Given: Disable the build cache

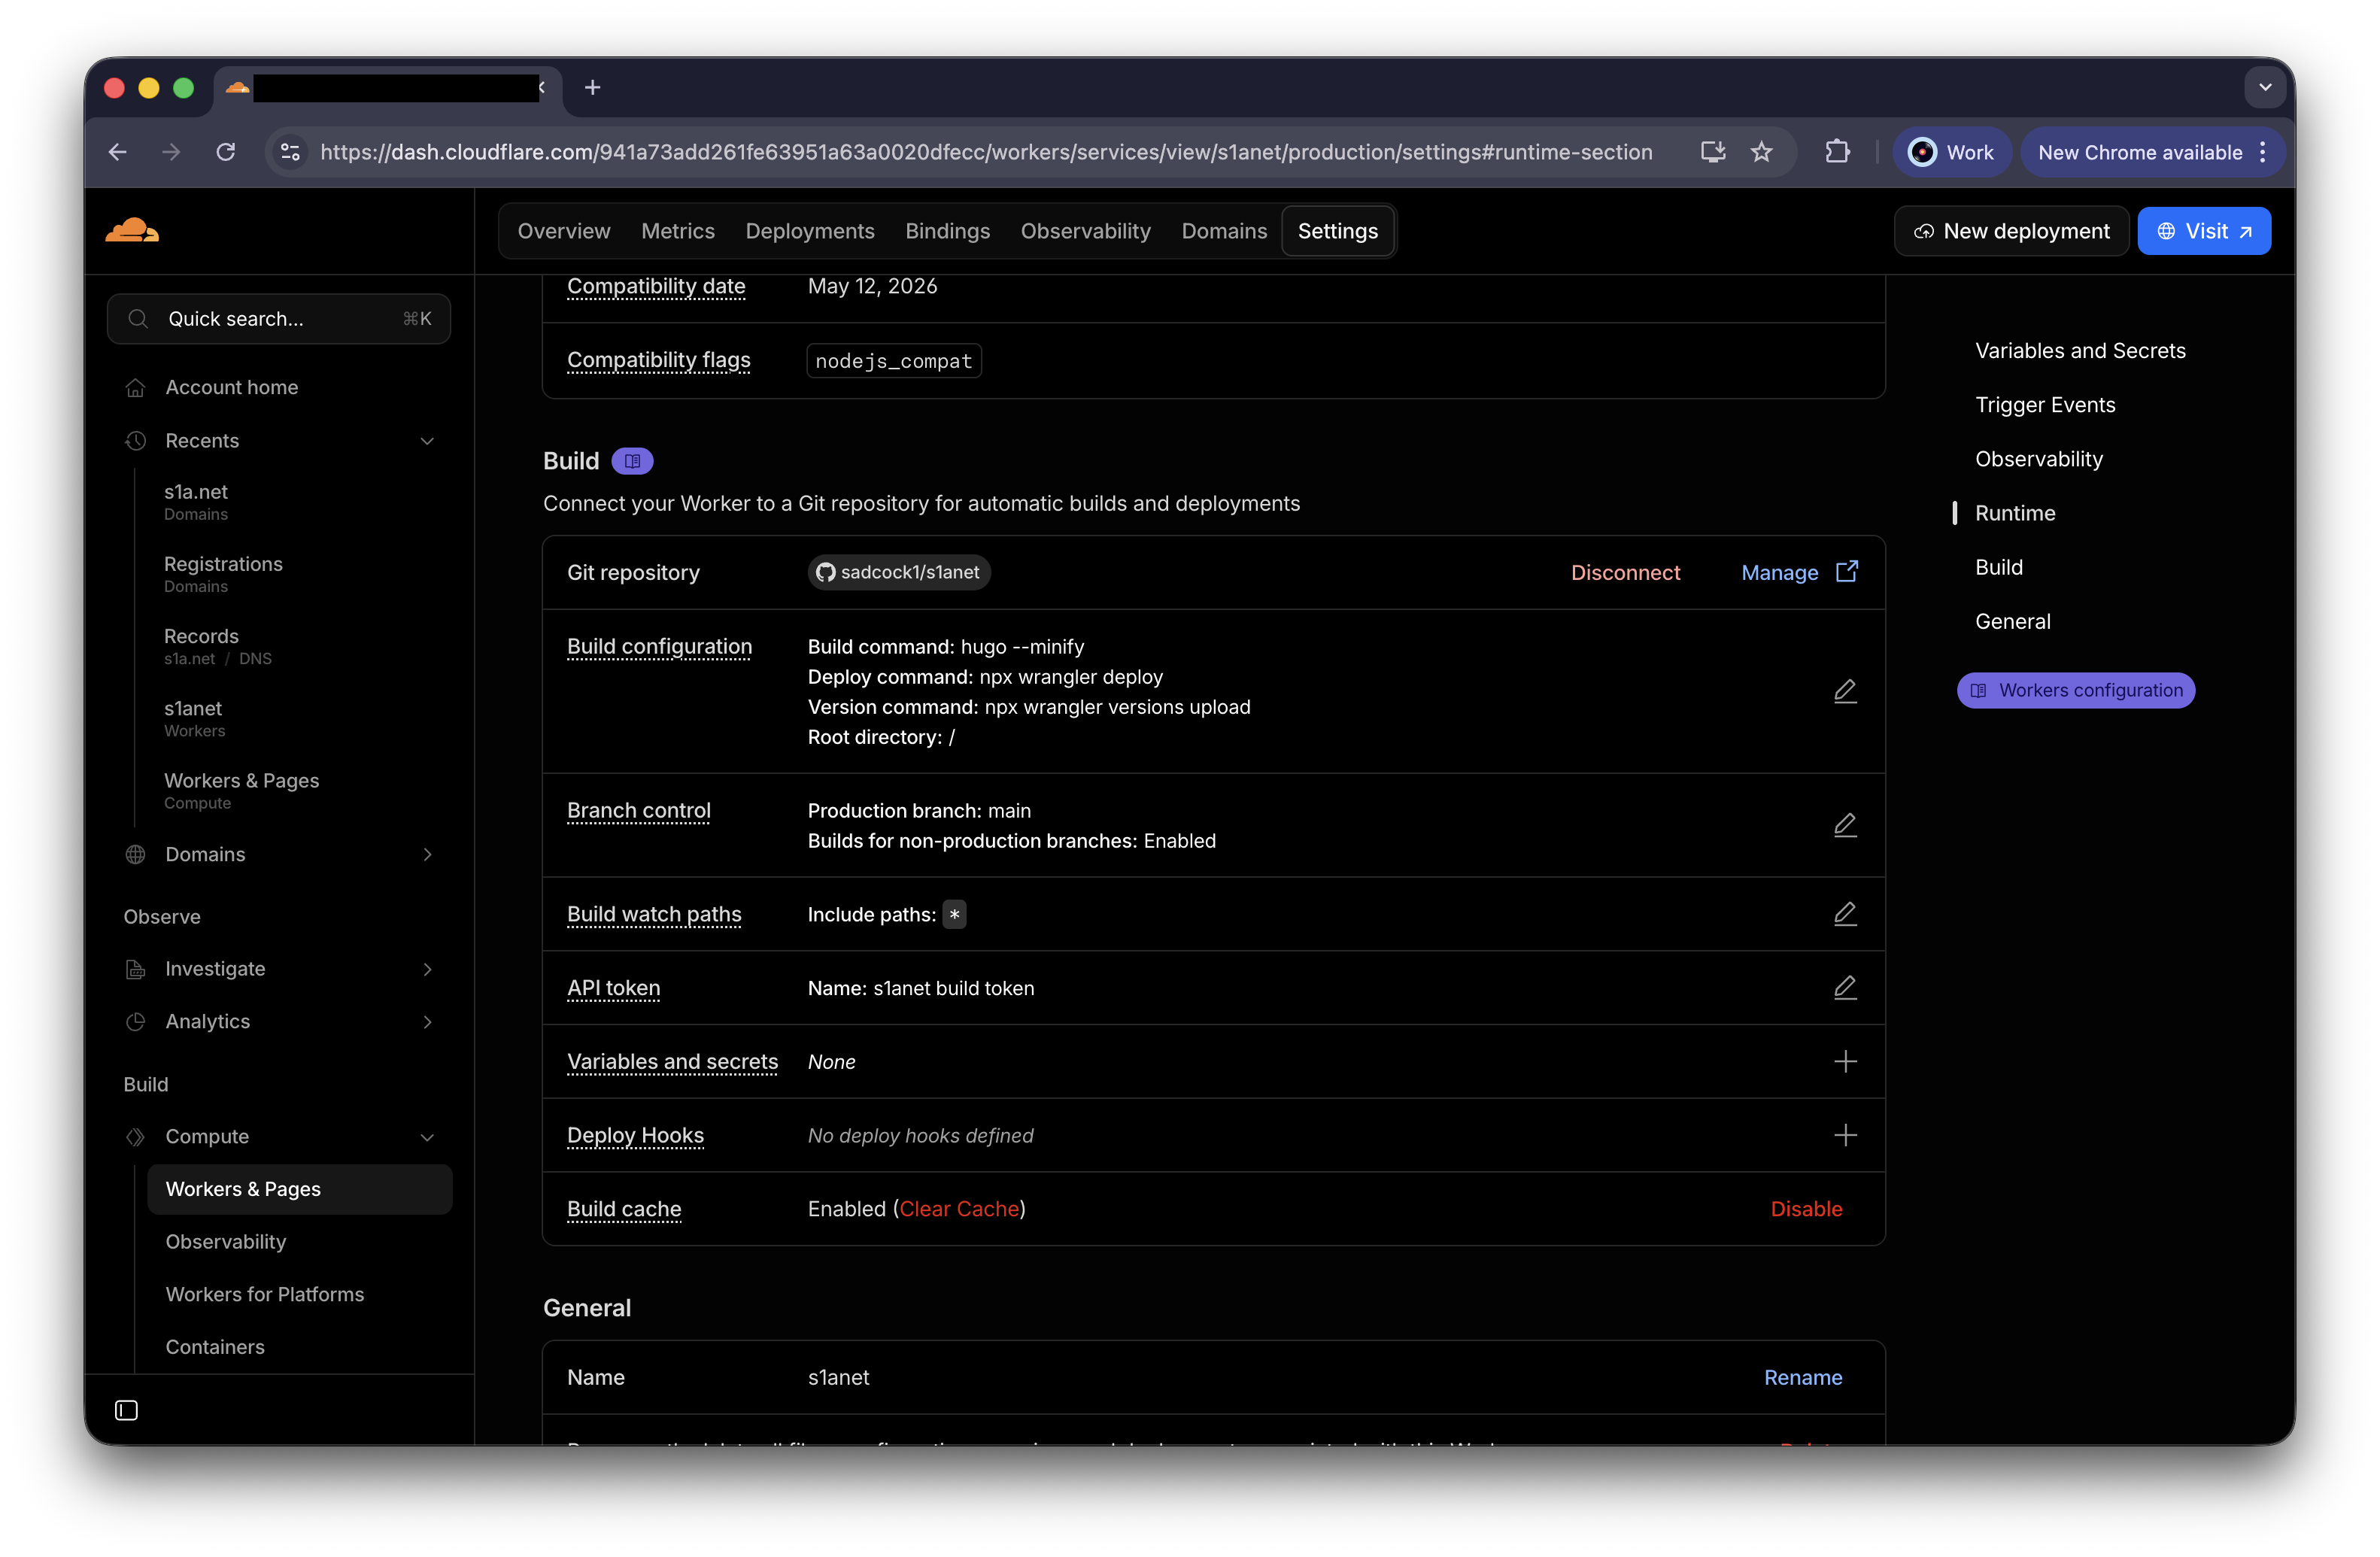Looking at the screenshot, I should tap(1806, 1209).
